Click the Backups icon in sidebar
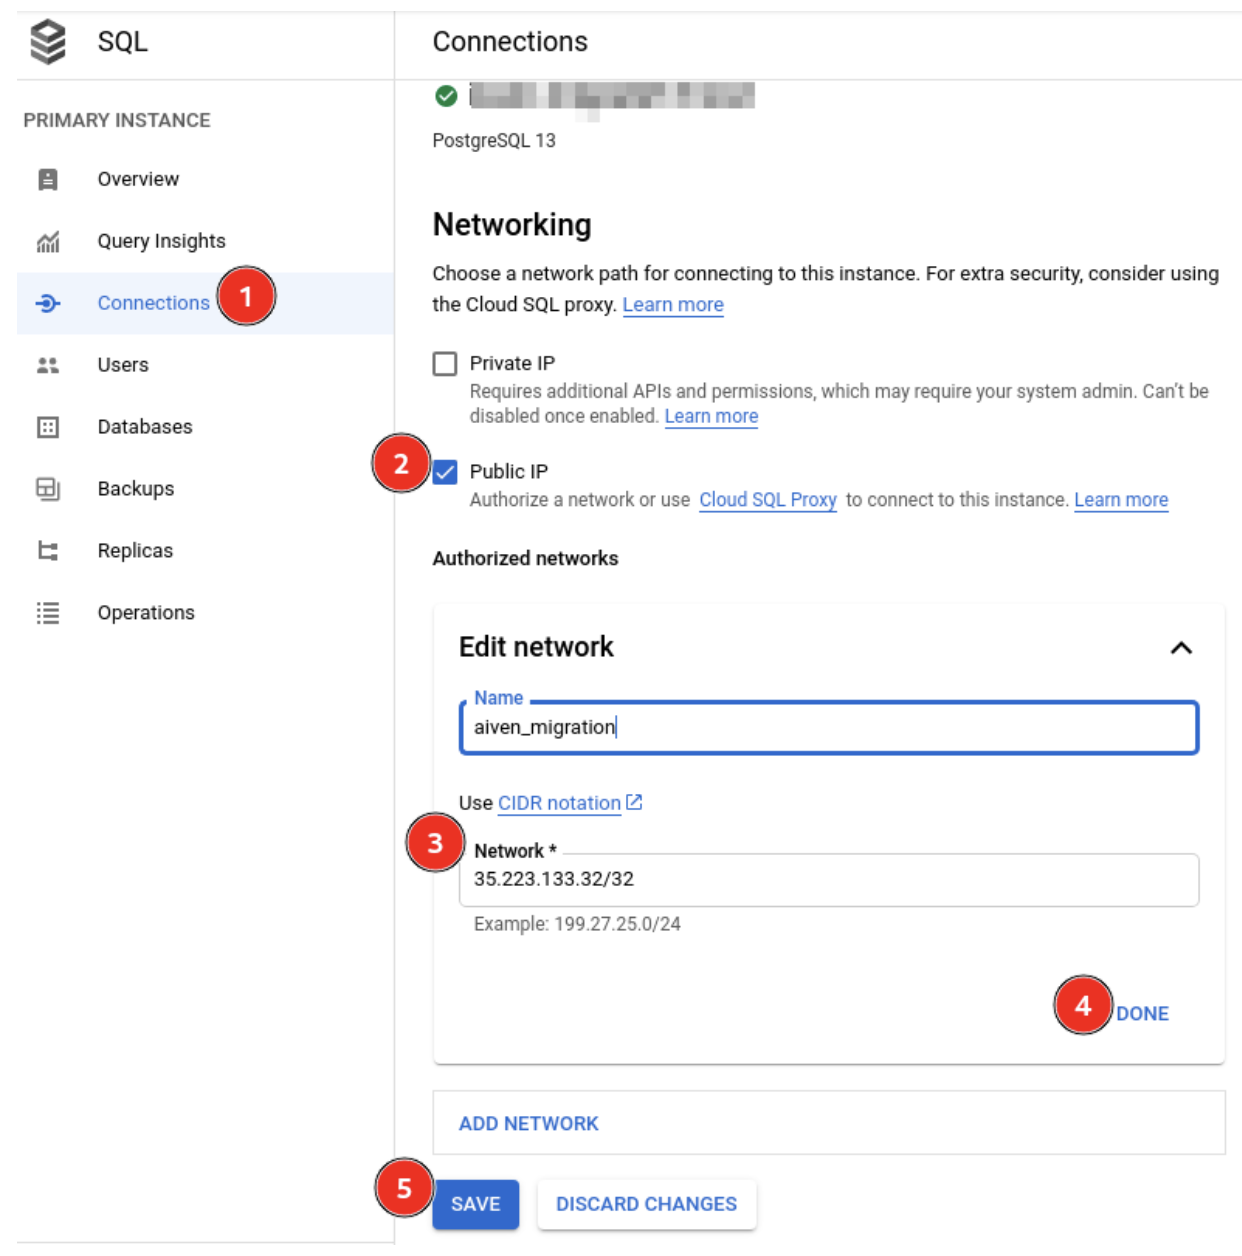This screenshot has height=1256, width=1242. [49, 488]
